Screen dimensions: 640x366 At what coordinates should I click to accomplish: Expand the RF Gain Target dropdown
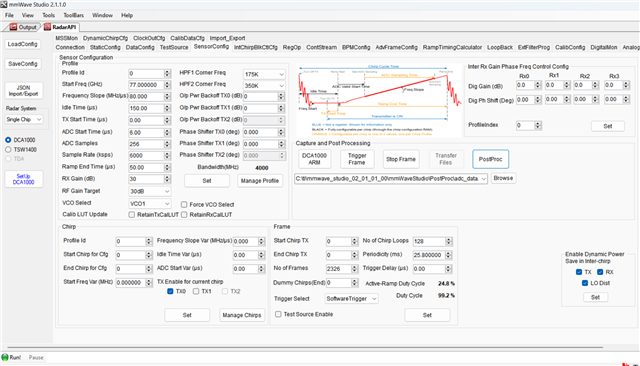150,191
